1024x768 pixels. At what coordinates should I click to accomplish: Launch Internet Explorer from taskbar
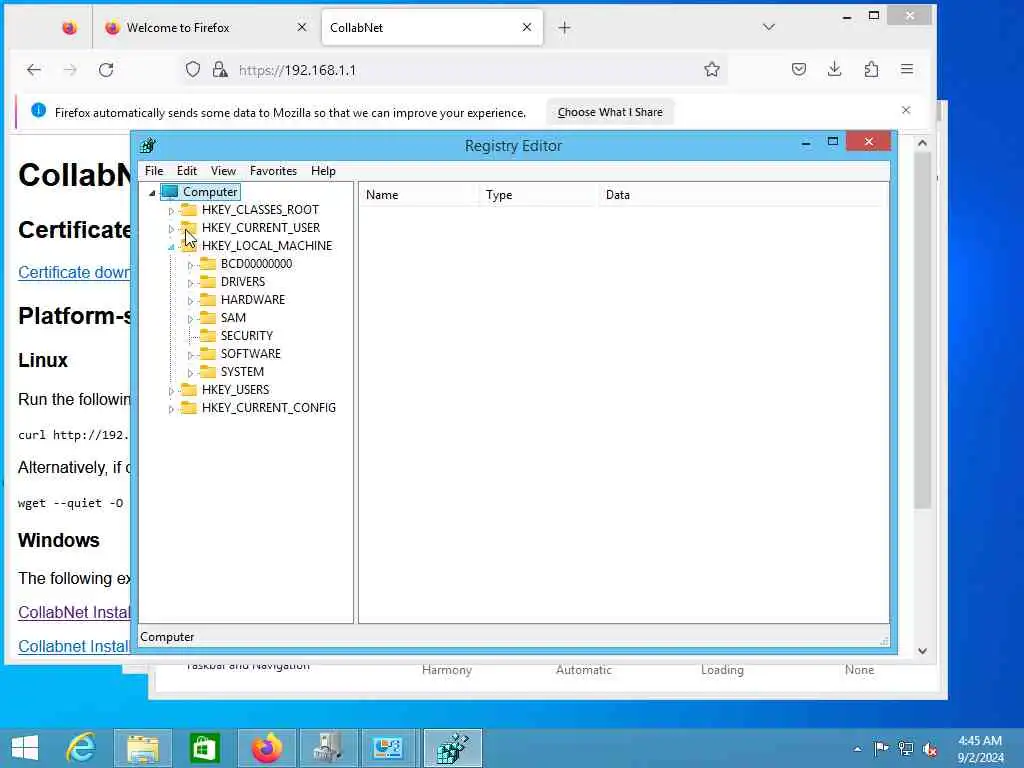coord(82,748)
